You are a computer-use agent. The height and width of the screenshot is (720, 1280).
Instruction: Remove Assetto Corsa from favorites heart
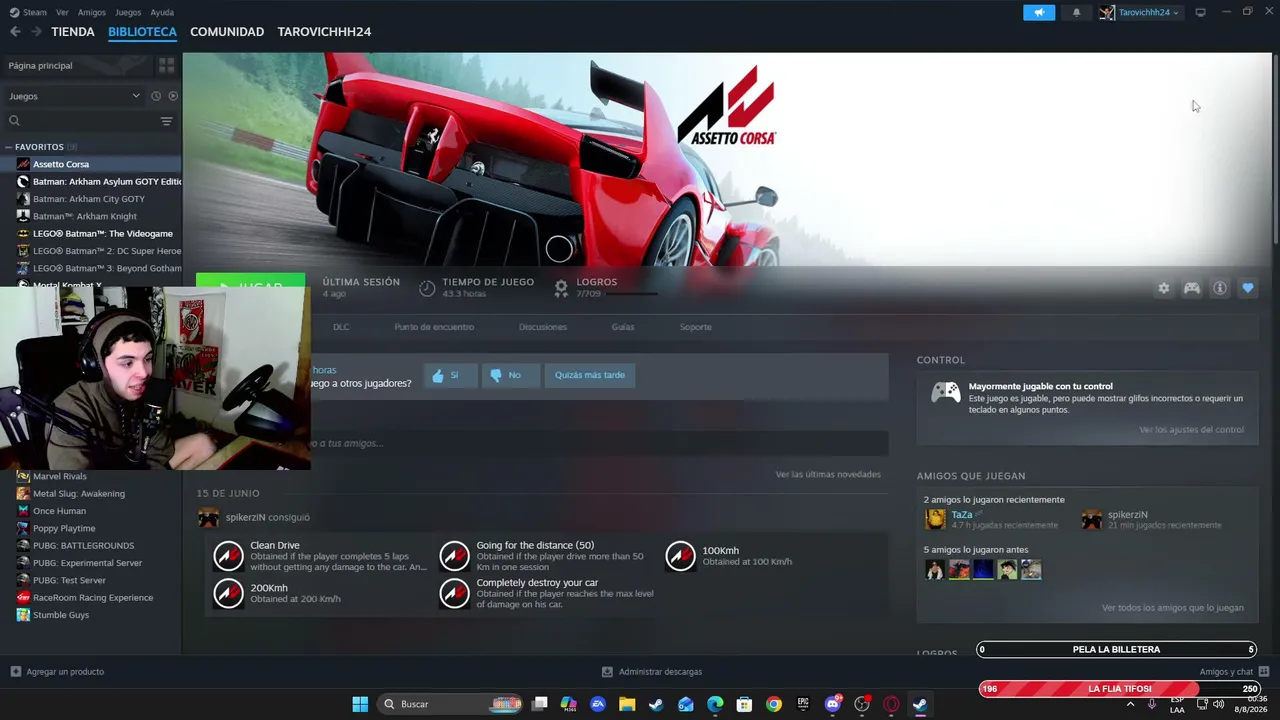click(1248, 288)
